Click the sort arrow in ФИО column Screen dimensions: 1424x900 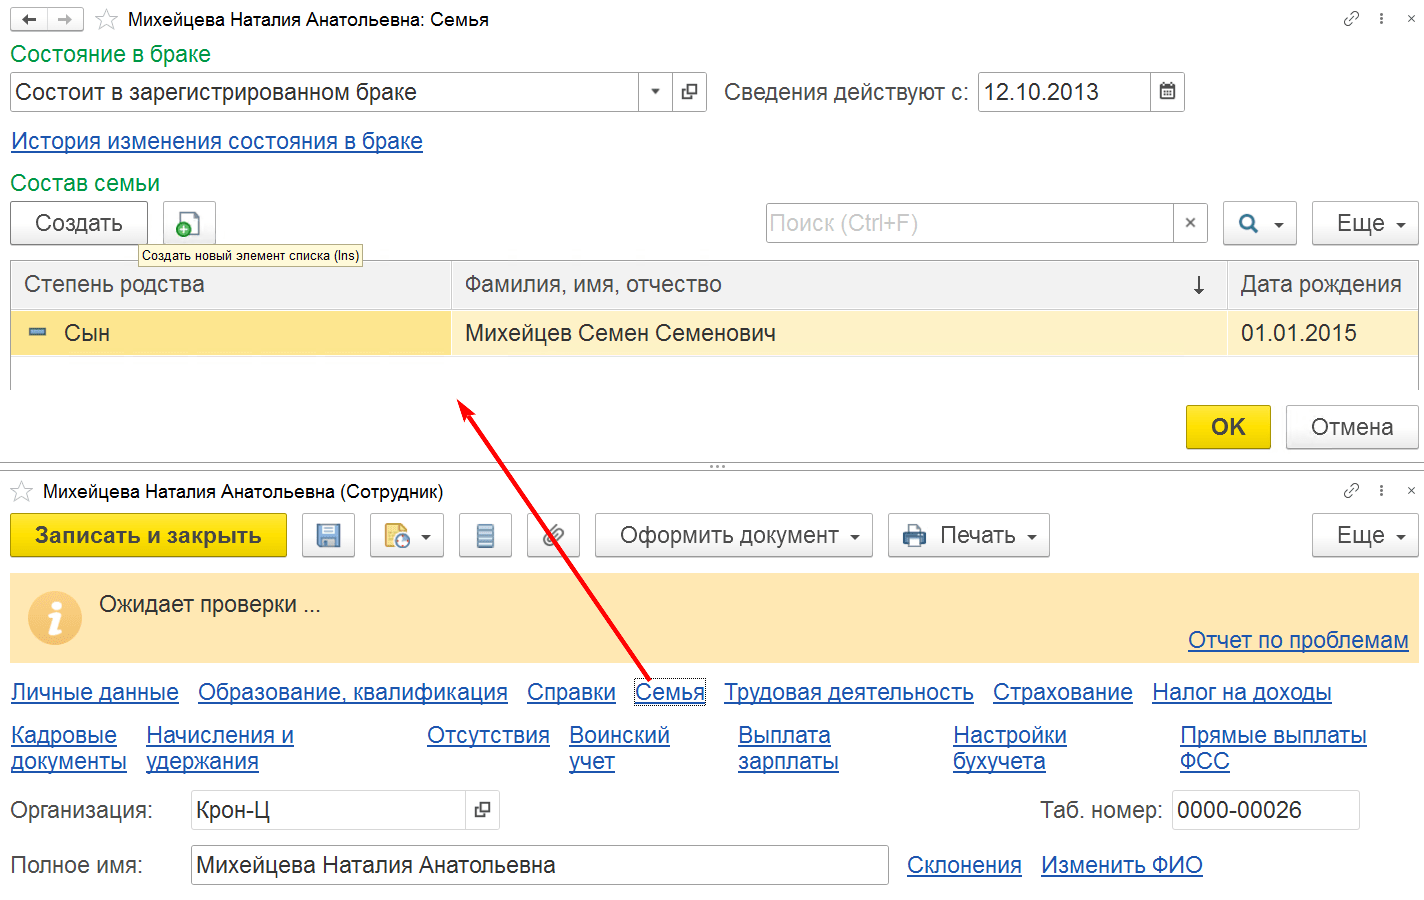1198,285
